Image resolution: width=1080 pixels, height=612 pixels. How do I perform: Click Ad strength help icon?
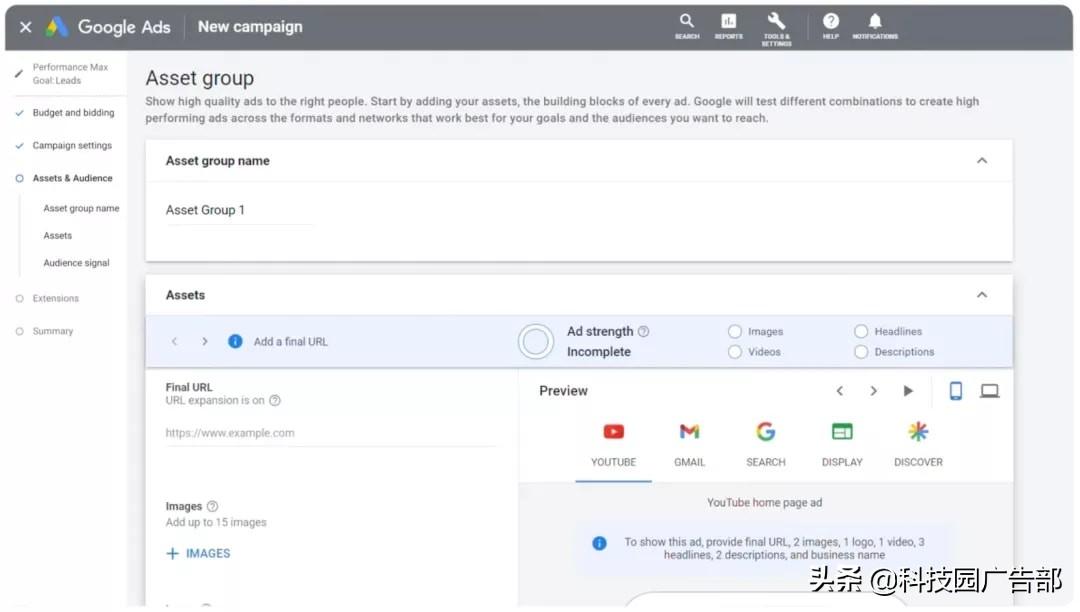[643, 332]
